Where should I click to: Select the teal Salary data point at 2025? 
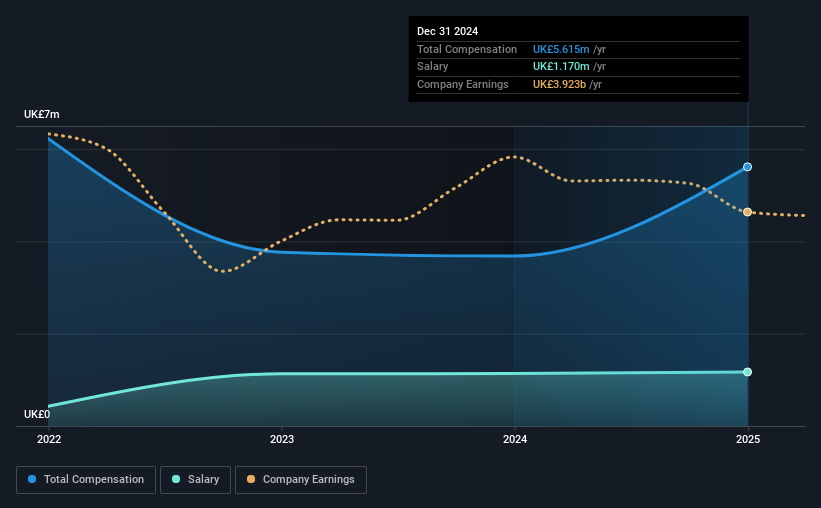point(748,372)
